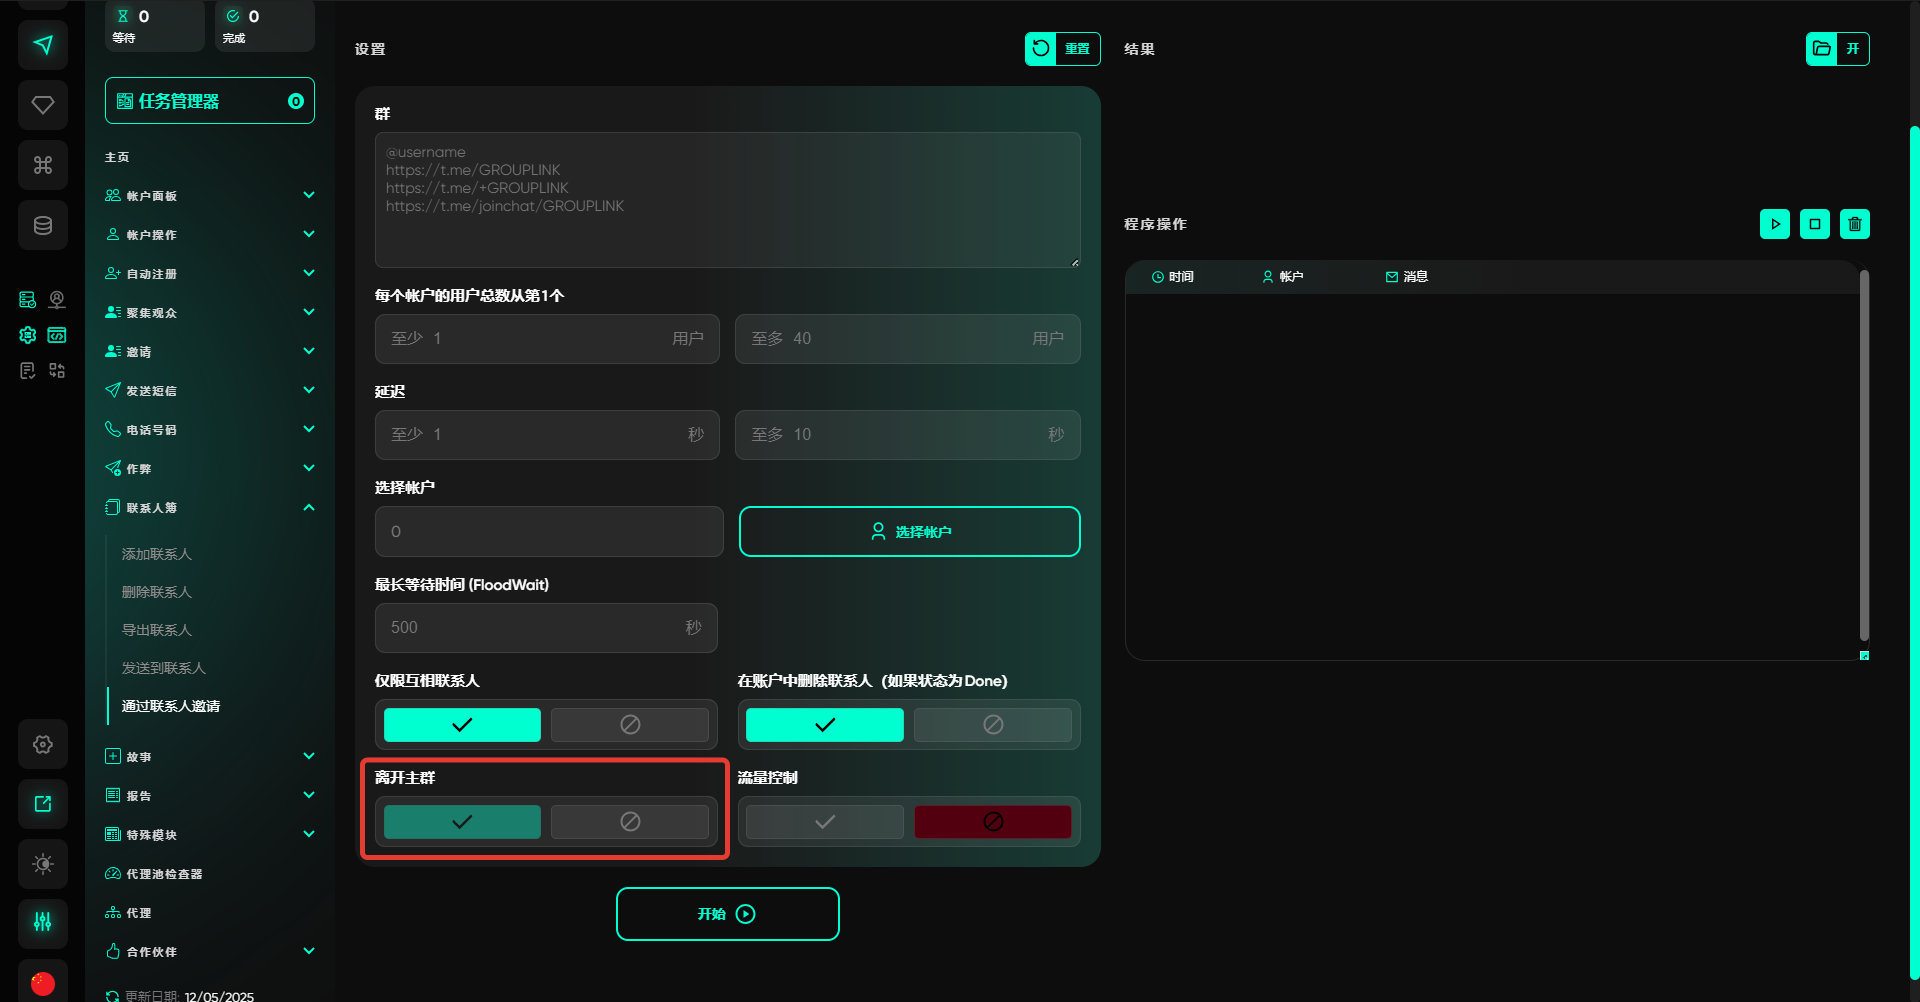Image resolution: width=1920 pixels, height=1002 pixels.
Task: Click the trash icon to clear log
Action: [x=1854, y=224]
